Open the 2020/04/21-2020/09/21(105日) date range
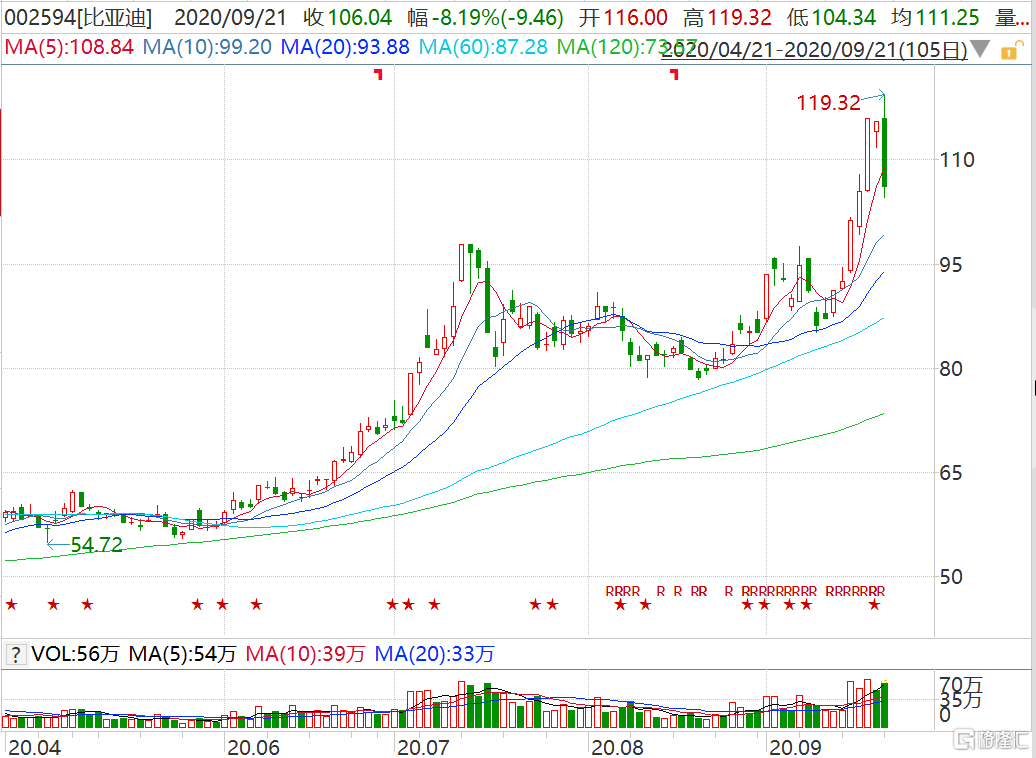Screen dimensions: 1036x758 pyautogui.click(x=814, y=50)
